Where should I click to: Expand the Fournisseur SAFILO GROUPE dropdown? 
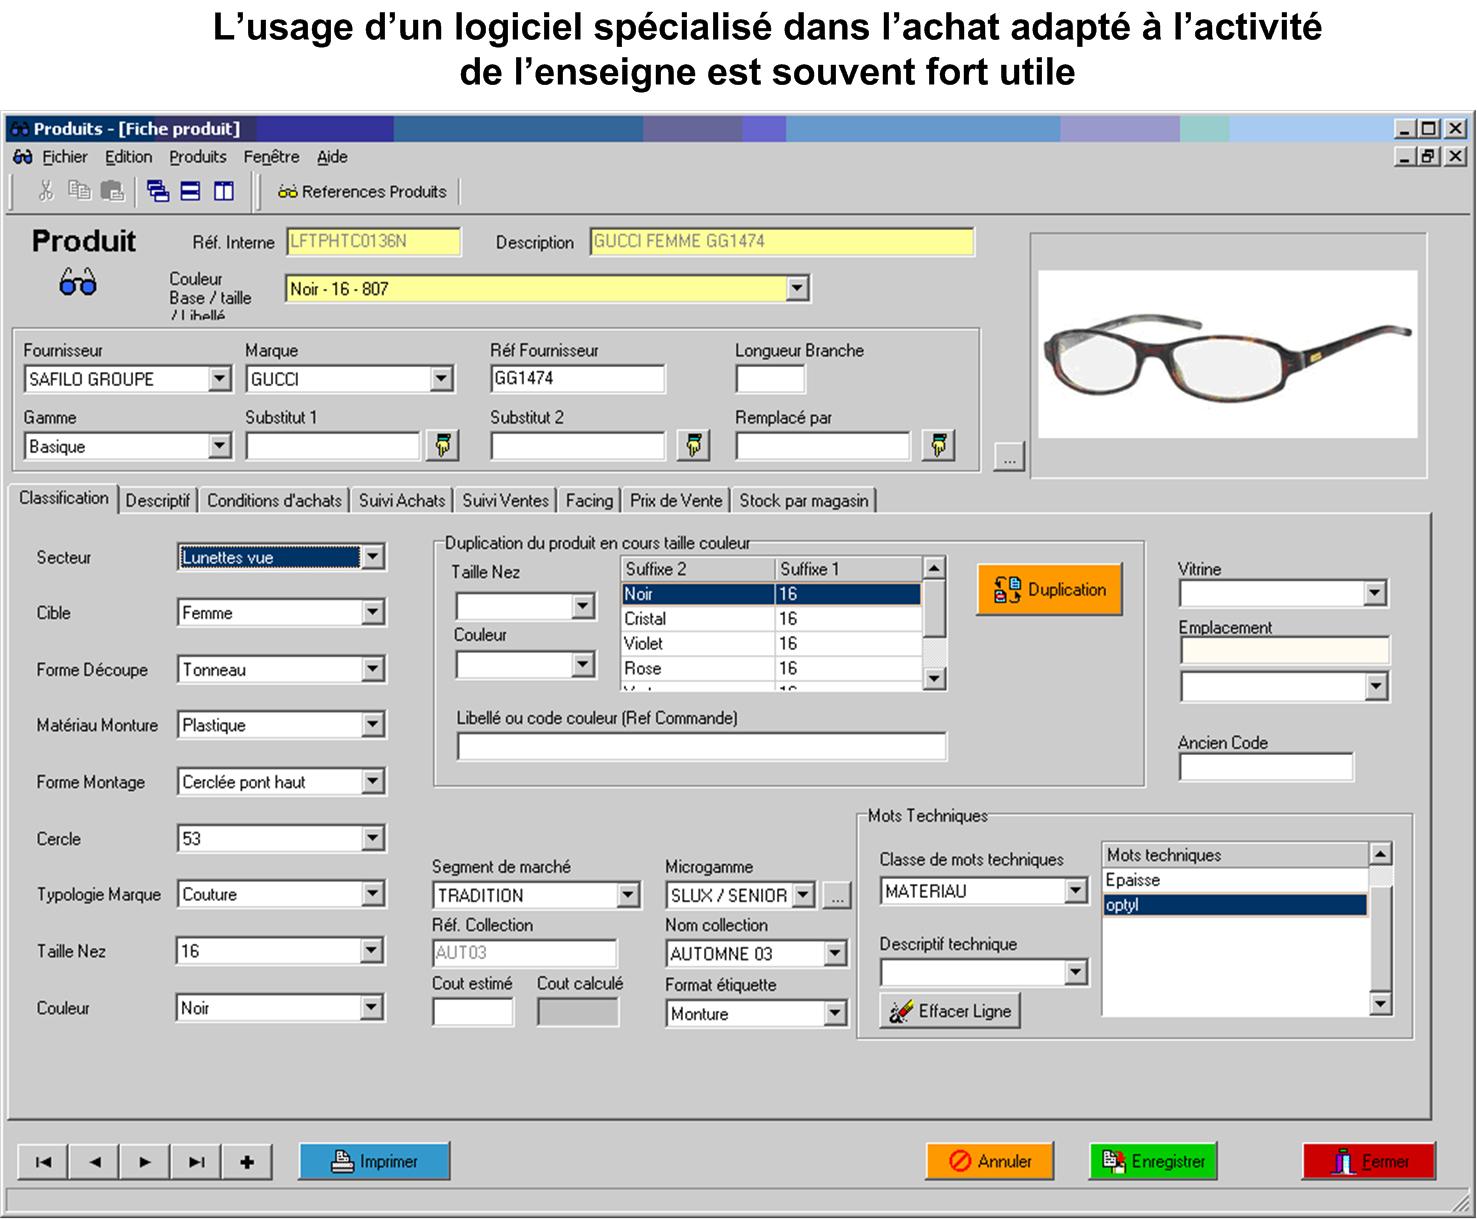(220, 379)
